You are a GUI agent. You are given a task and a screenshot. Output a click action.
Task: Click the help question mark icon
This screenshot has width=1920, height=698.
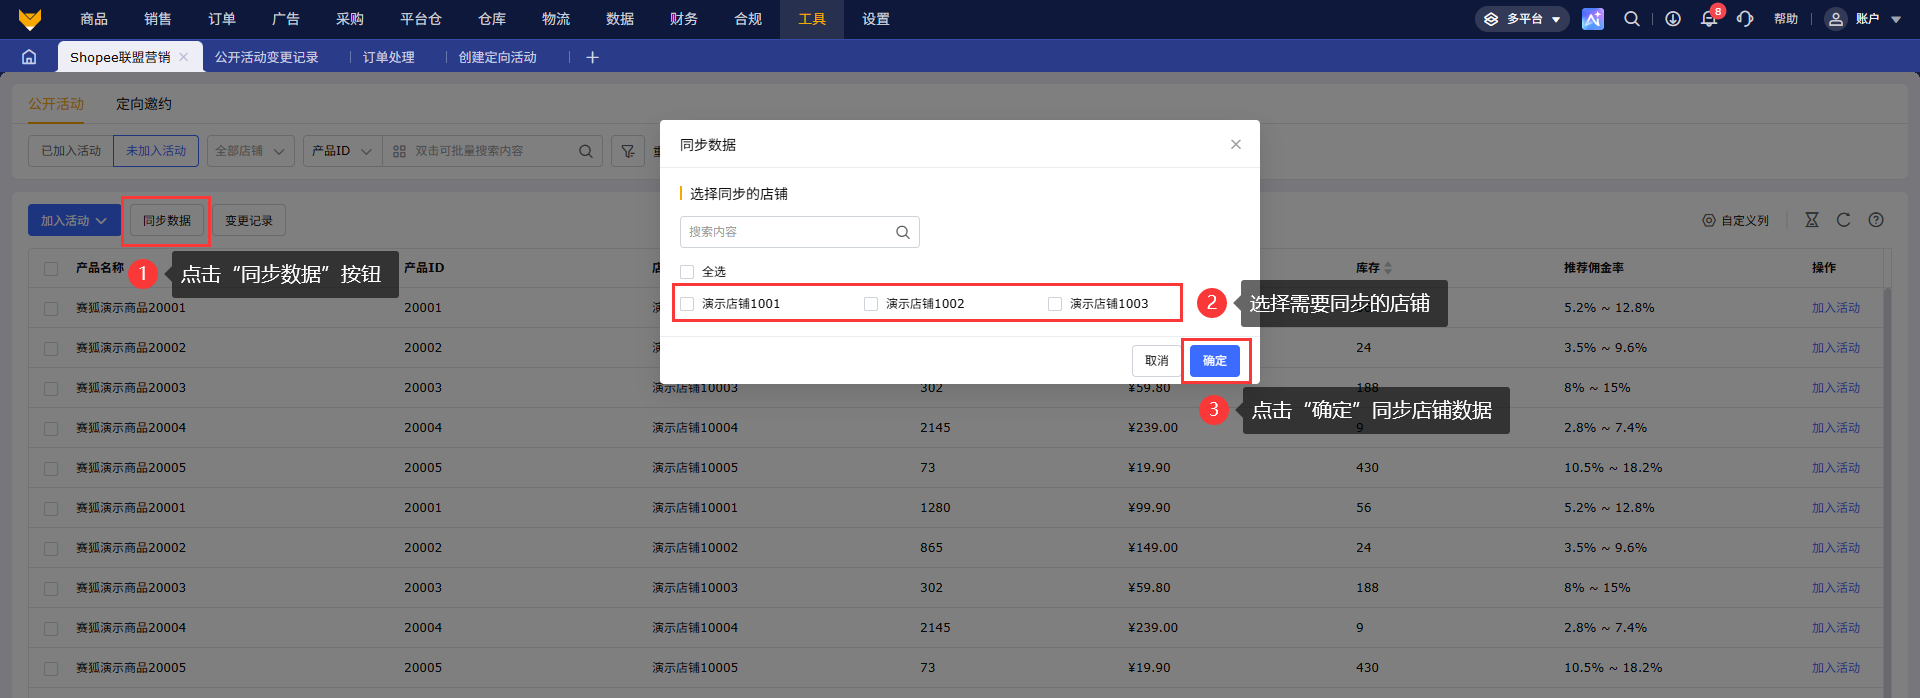coord(1876,220)
